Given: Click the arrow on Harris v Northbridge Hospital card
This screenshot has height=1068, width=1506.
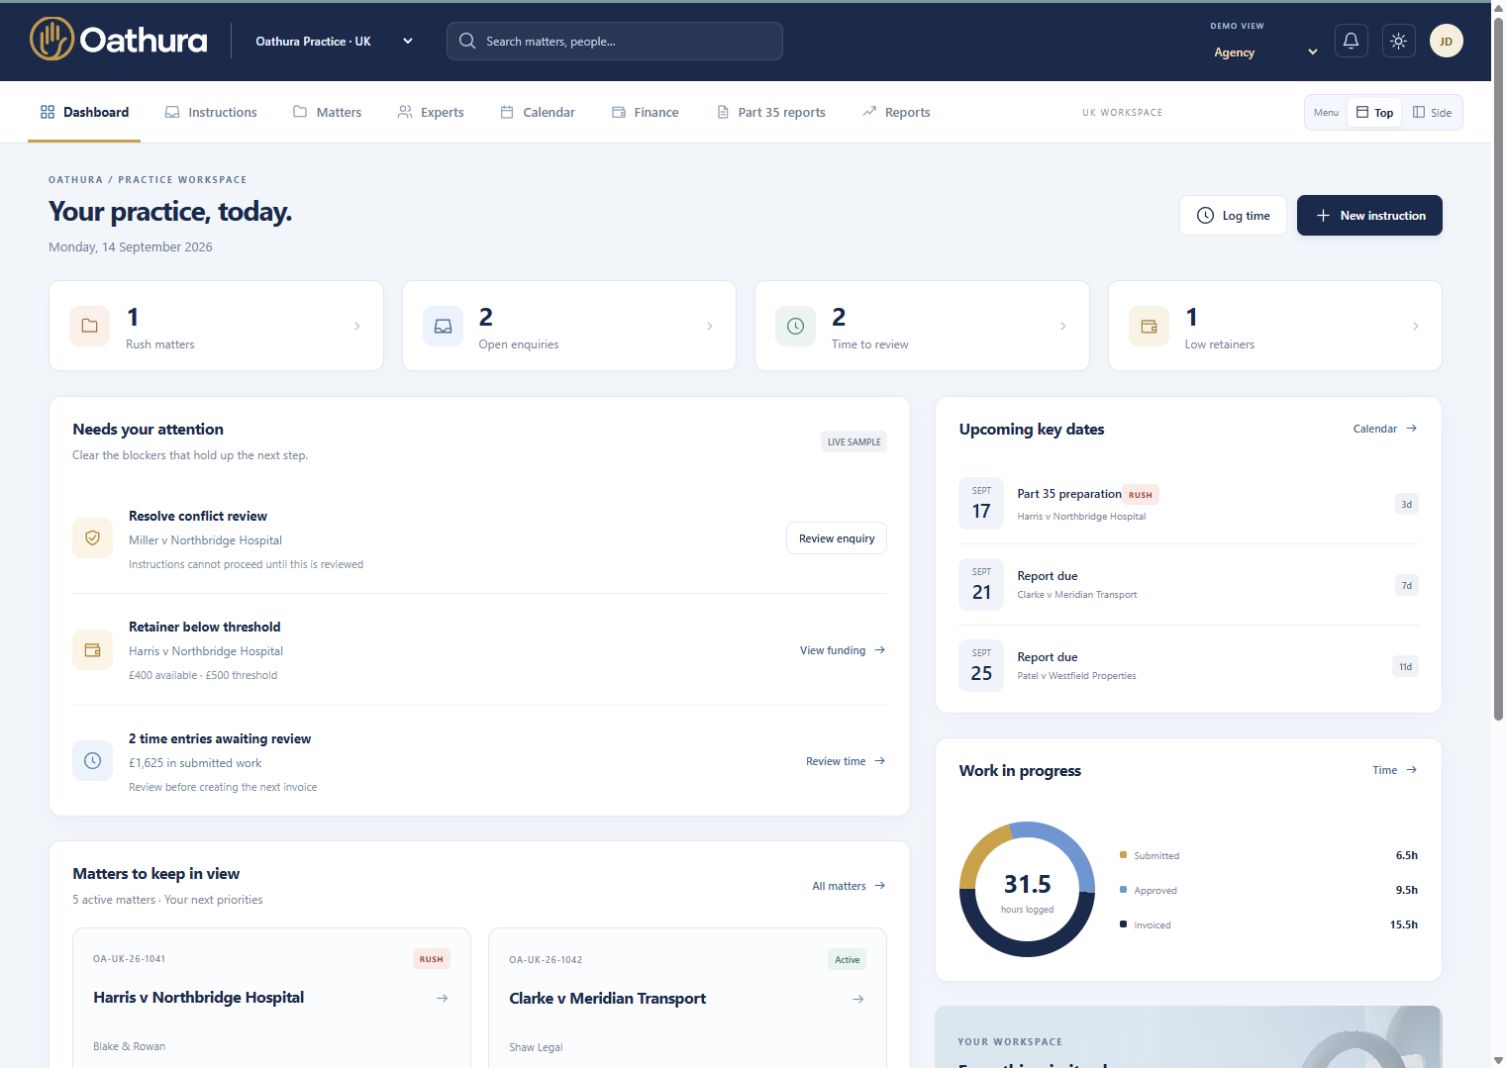Looking at the screenshot, I should [x=442, y=998].
